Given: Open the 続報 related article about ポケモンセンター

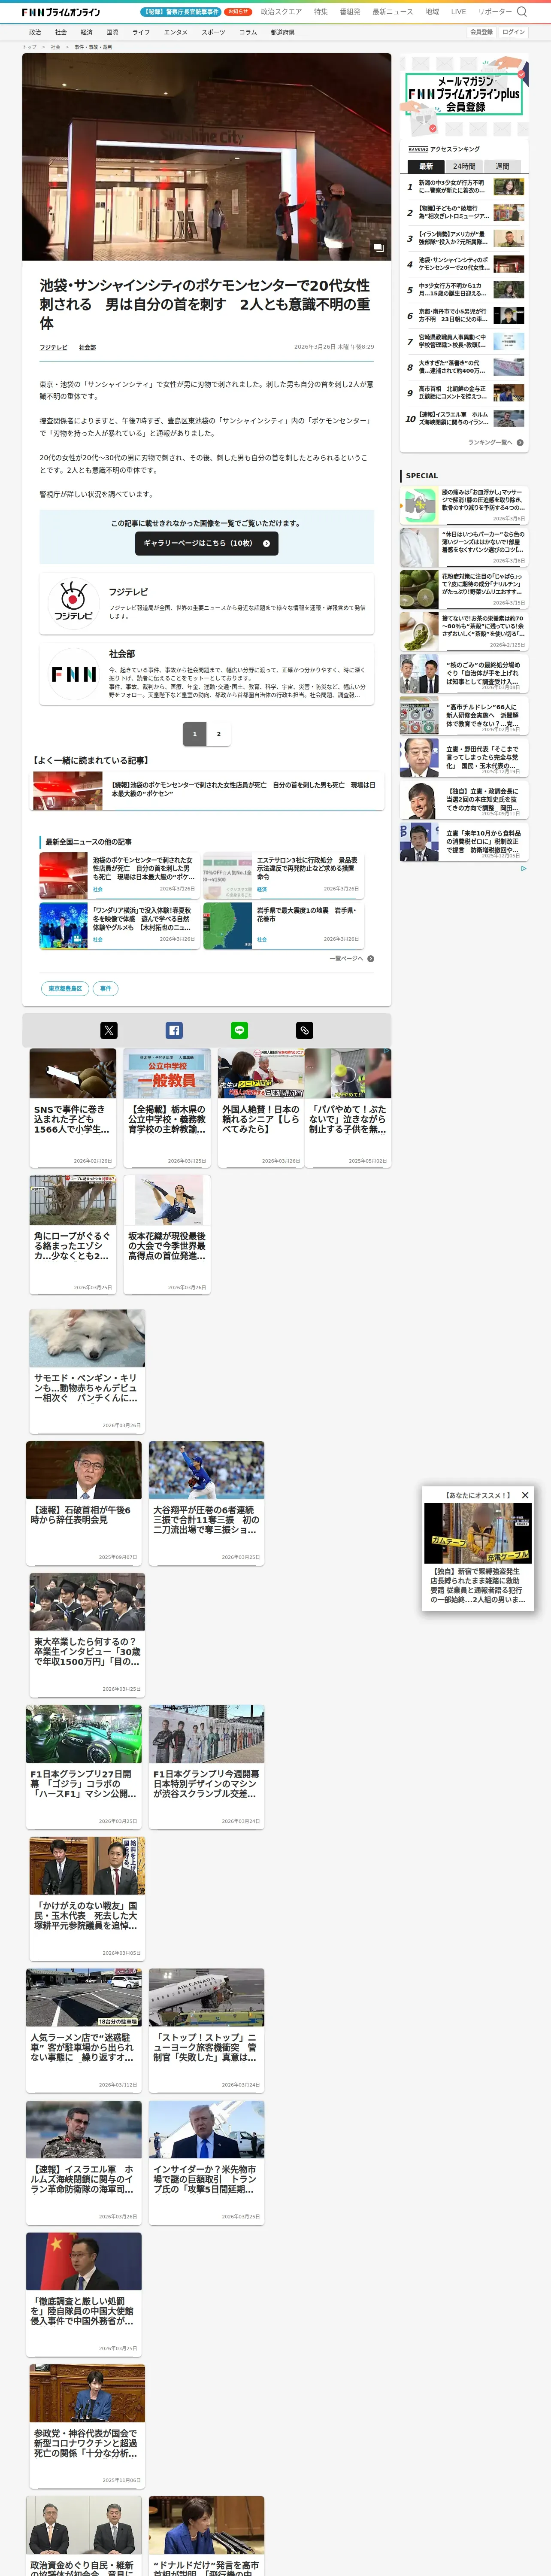Looking at the screenshot, I should 208,790.
